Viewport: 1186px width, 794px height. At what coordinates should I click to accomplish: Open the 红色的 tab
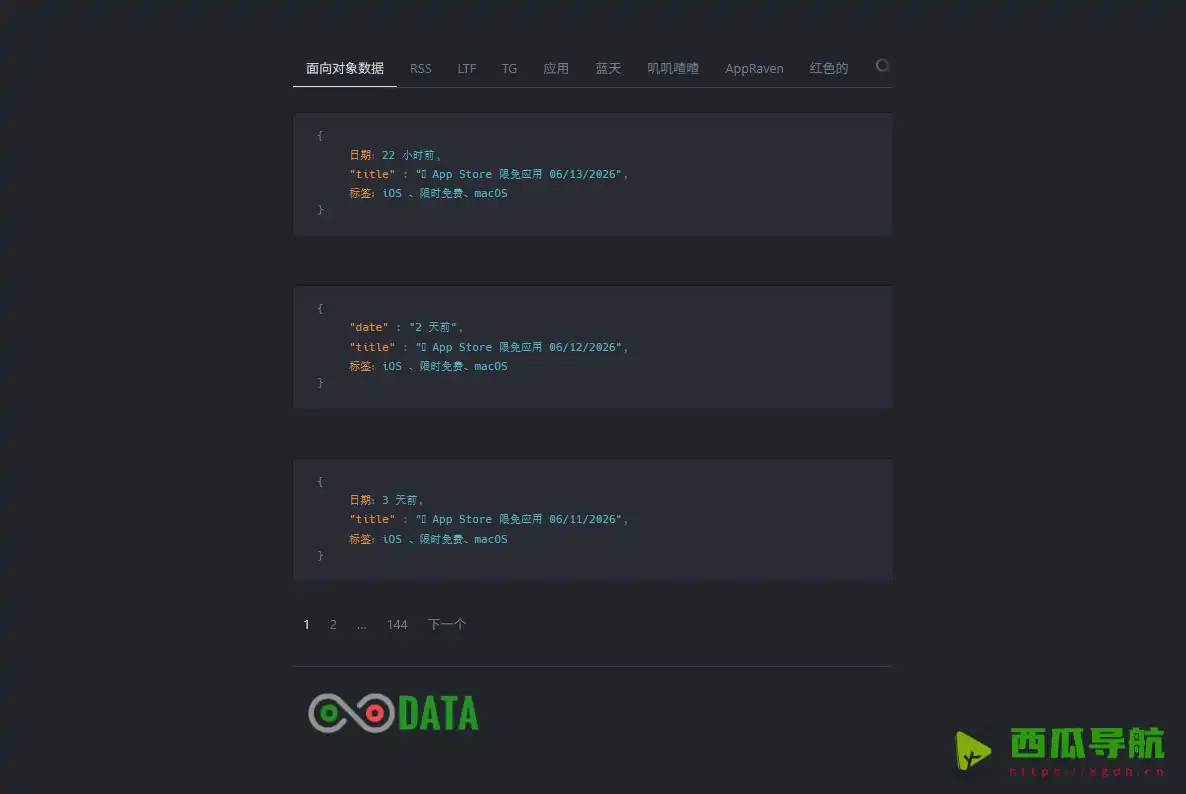(828, 68)
